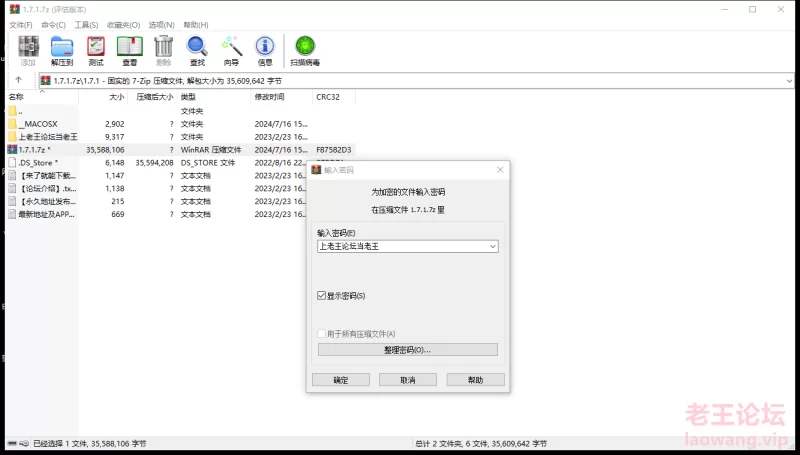Click the date 2022/8/16 cell
This screenshot has width=800, height=455.
pyautogui.click(x=280, y=163)
